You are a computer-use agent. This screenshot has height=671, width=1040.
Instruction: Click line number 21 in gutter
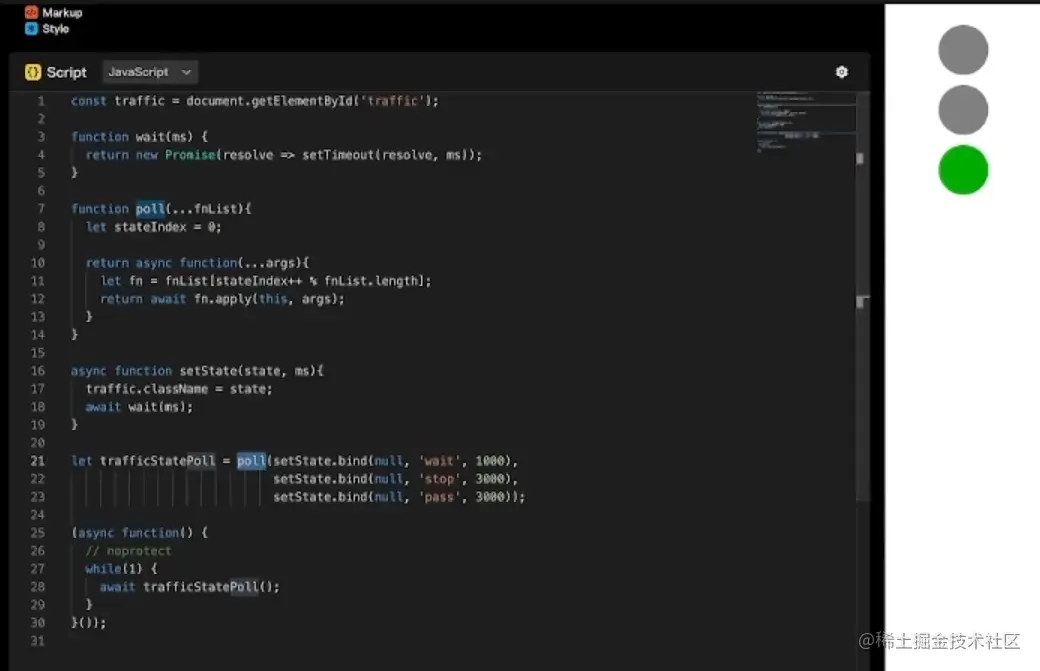(38, 461)
